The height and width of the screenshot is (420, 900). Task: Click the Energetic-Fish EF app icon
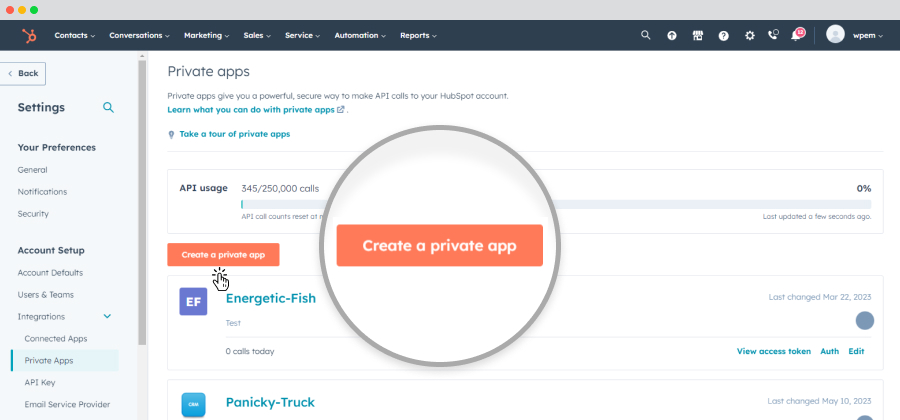[x=193, y=302]
